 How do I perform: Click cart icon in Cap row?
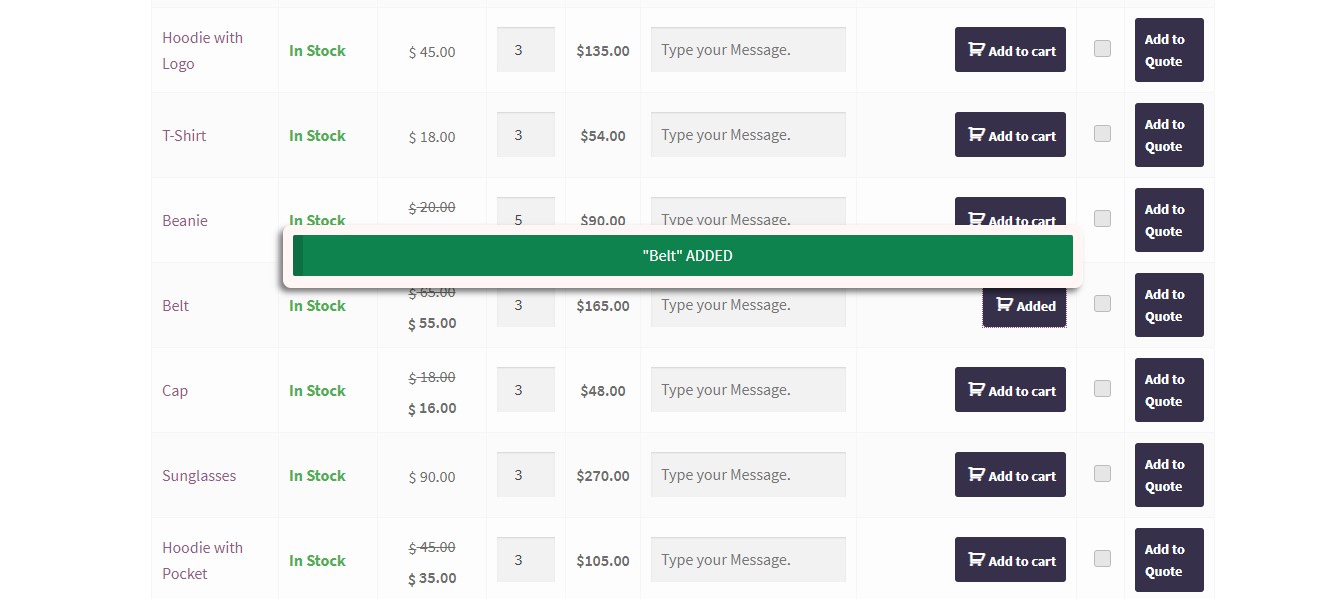[976, 390]
